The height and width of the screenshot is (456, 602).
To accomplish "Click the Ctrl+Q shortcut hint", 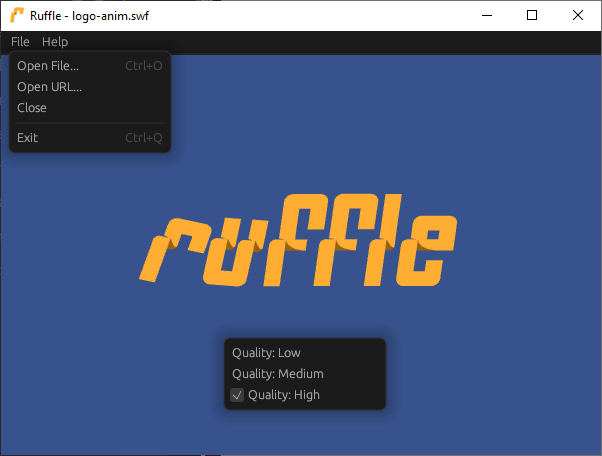I will tap(143, 138).
